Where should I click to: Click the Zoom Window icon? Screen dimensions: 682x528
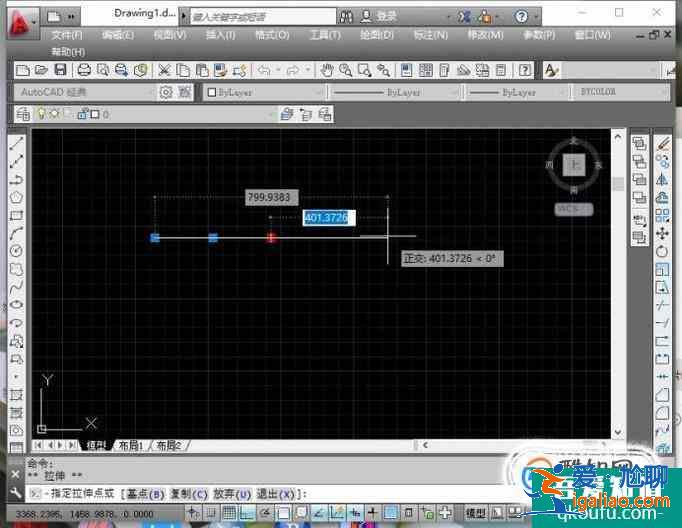click(364, 70)
